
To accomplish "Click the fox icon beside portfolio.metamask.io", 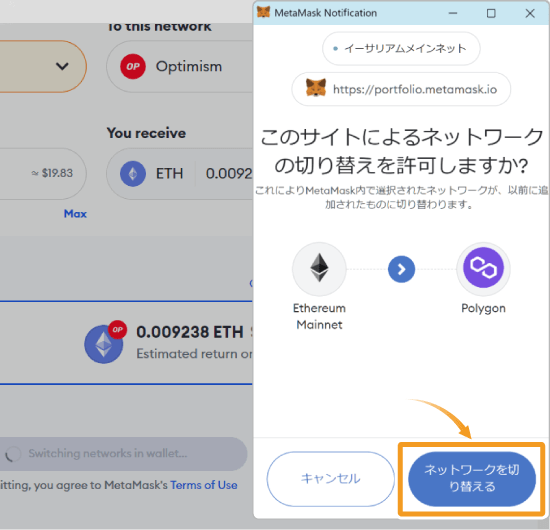I will (x=316, y=88).
